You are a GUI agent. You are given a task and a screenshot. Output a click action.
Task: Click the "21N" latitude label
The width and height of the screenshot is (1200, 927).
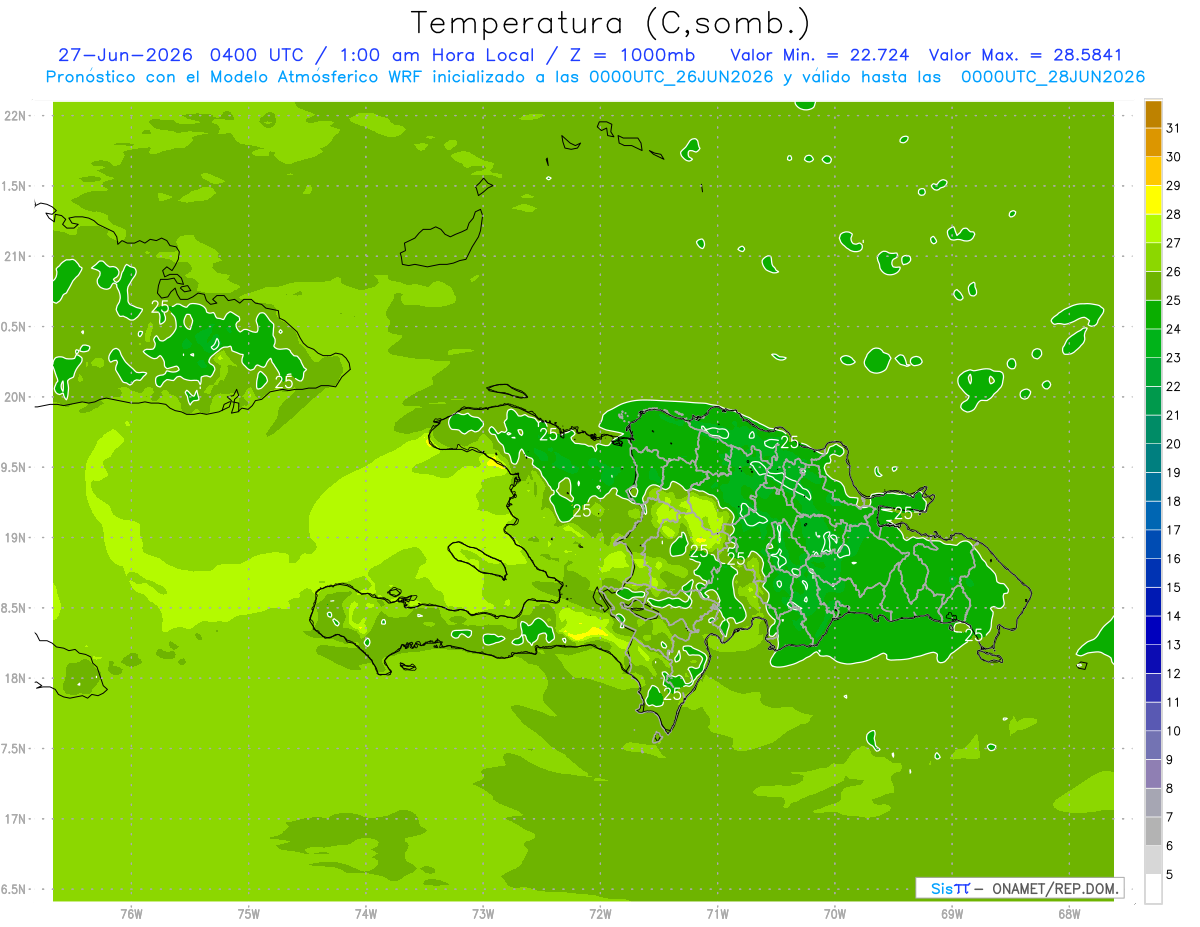click(15, 256)
